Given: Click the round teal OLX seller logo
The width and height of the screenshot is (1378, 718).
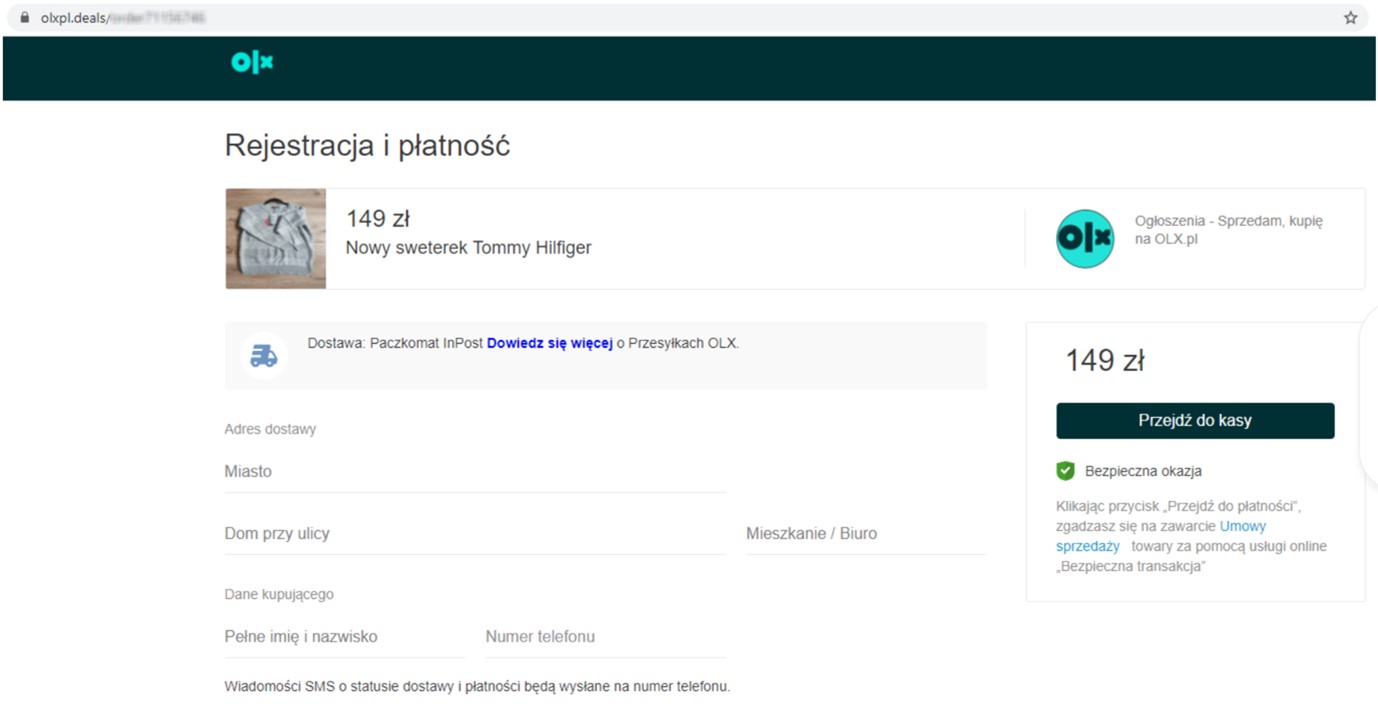Looking at the screenshot, I should point(1085,239).
